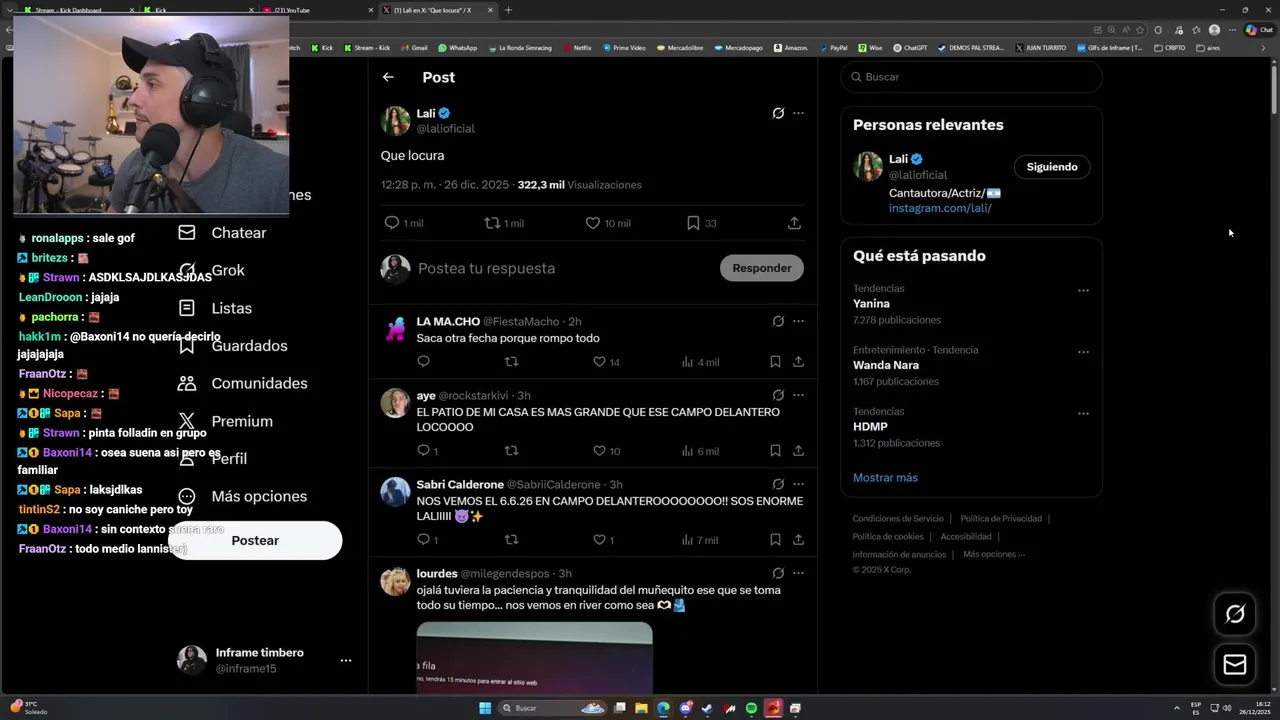Open Premium in the sidebar
1280x720 pixels.
[x=225, y=421]
